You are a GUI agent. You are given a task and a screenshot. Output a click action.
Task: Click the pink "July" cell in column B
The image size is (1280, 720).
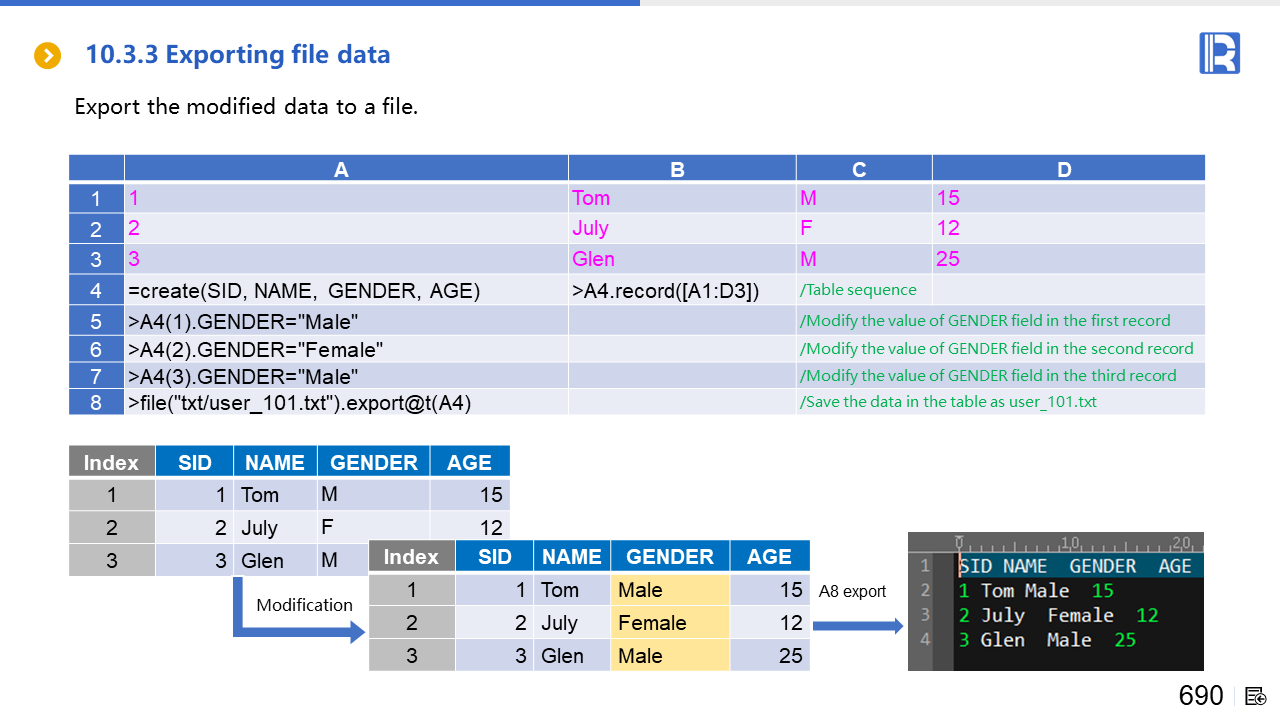coord(590,228)
